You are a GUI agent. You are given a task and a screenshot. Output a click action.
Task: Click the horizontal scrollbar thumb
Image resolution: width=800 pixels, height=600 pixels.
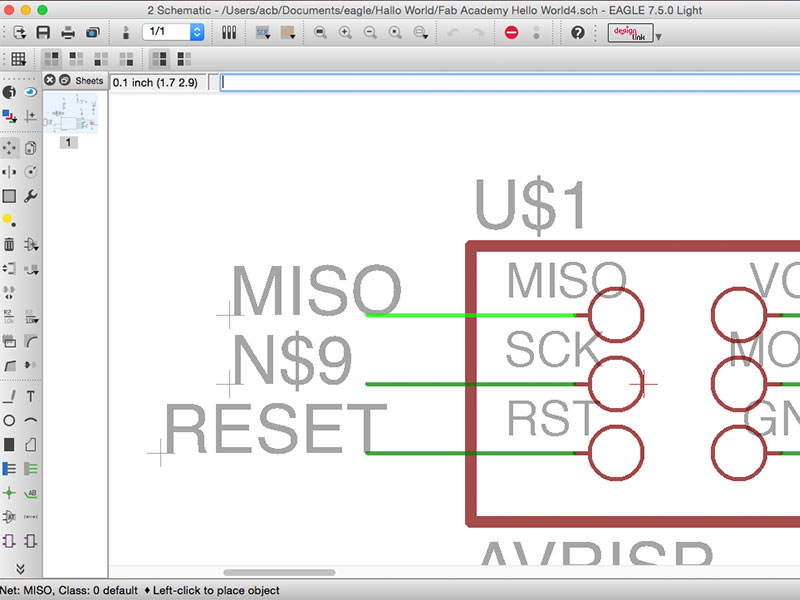[280, 572]
